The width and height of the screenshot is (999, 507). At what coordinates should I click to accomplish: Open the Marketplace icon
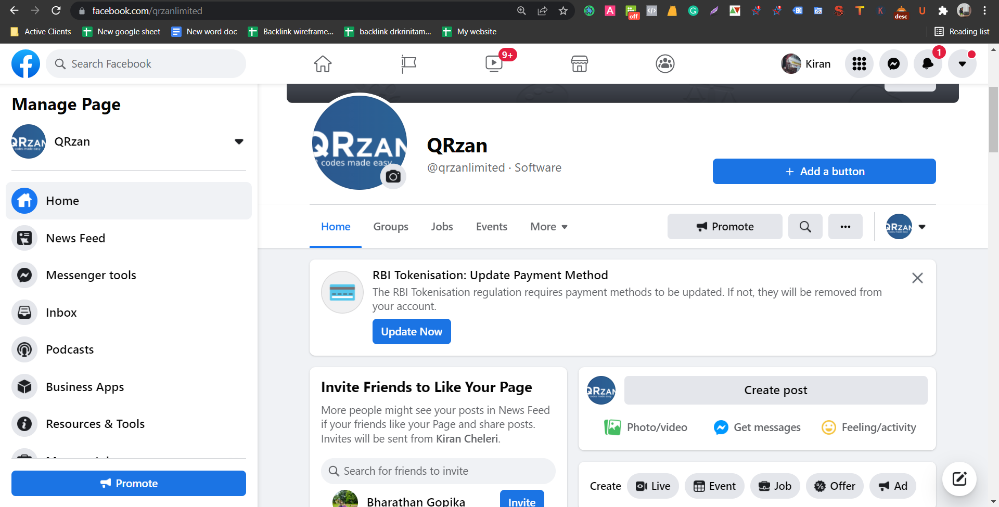pyautogui.click(x=579, y=64)
